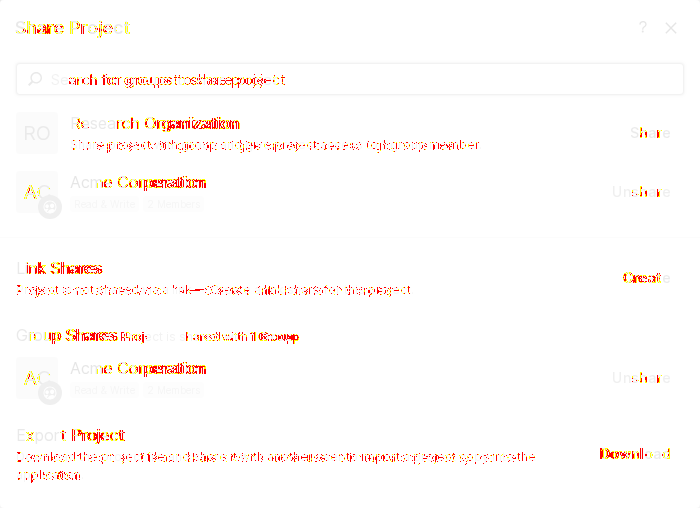Viewport: 700px width, 508px height.
Task: Select Acme Corporation in the search results
Action: (138, 183)
